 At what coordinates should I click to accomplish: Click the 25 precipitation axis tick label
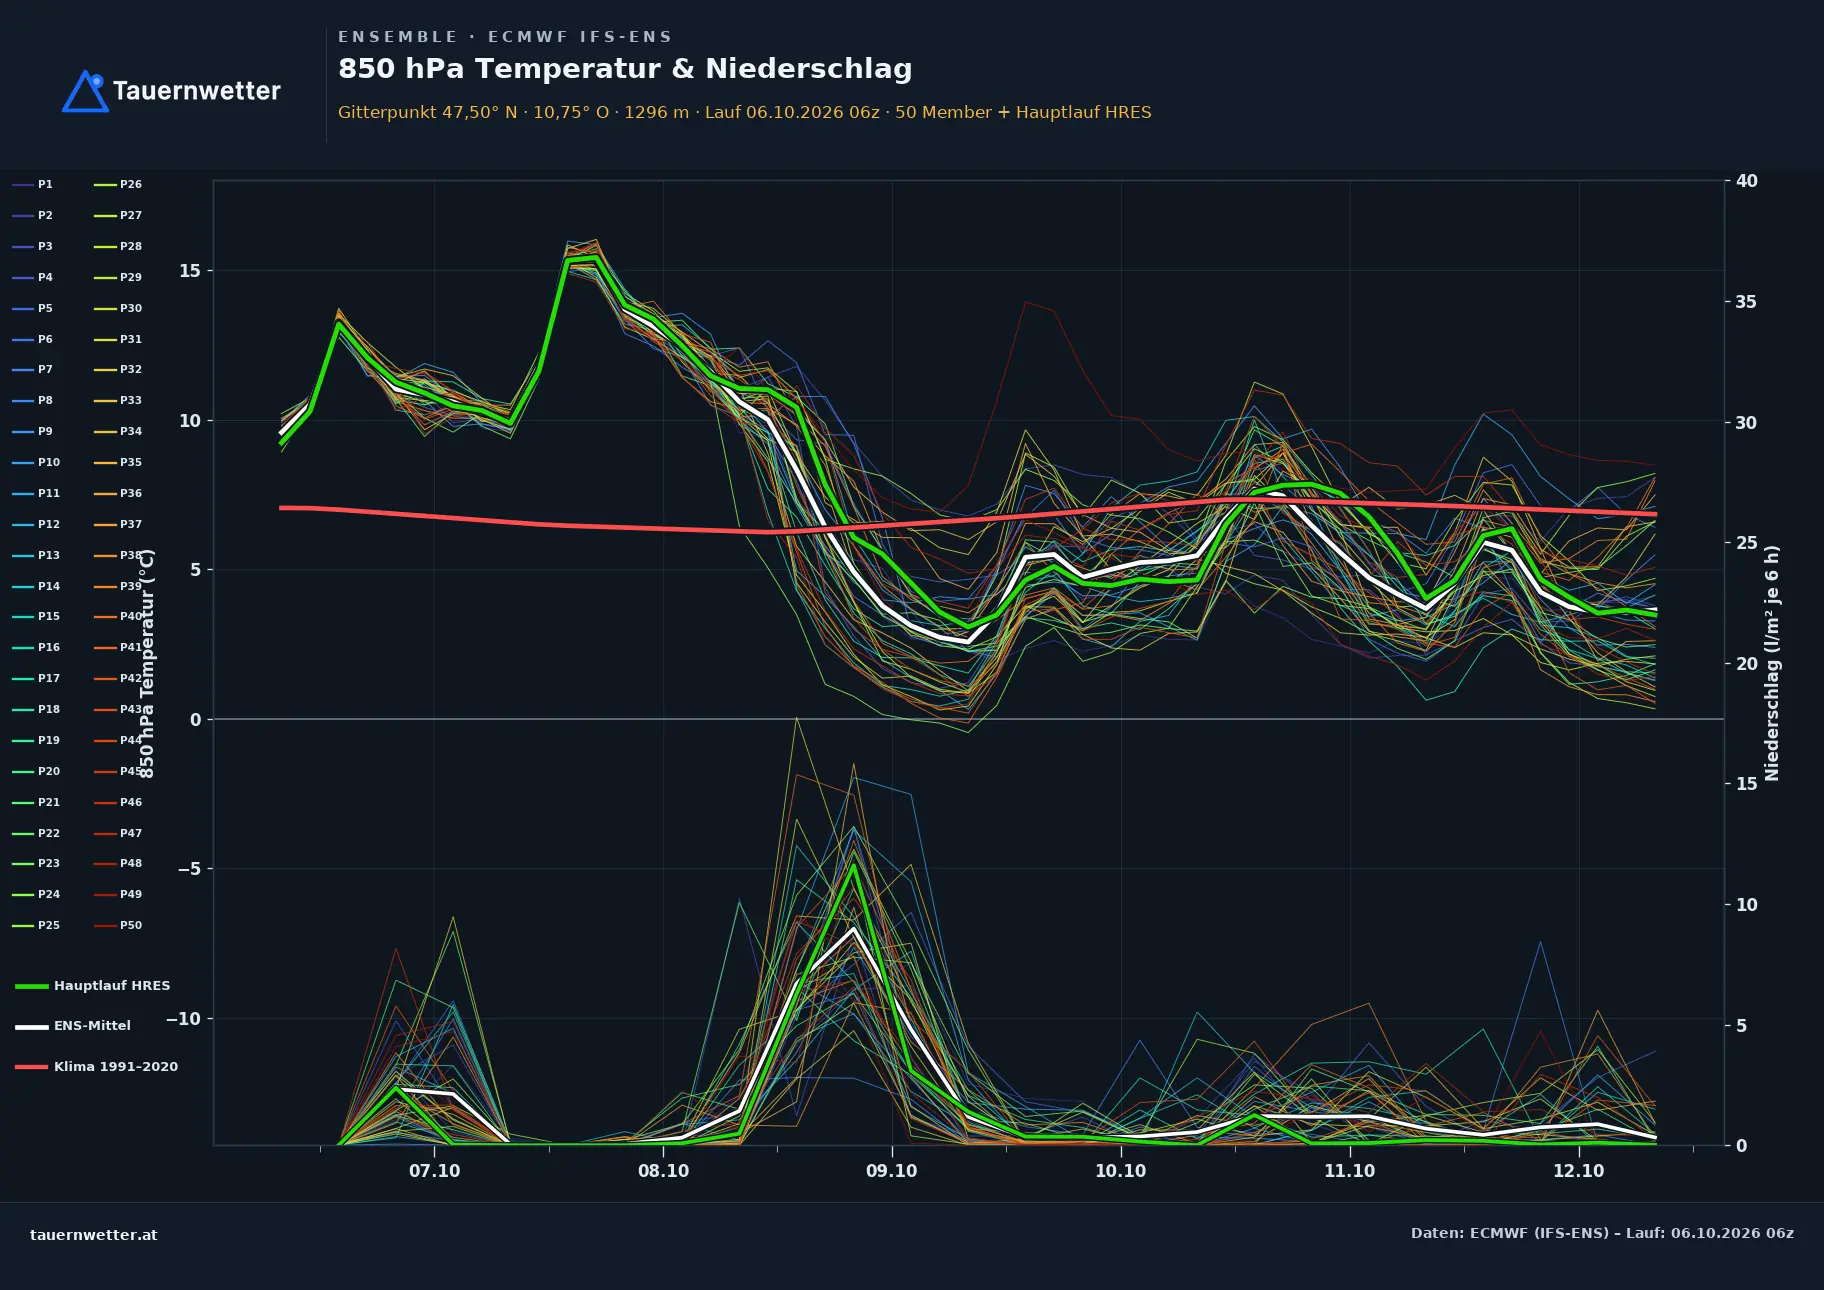click(x=1746, y=543)
